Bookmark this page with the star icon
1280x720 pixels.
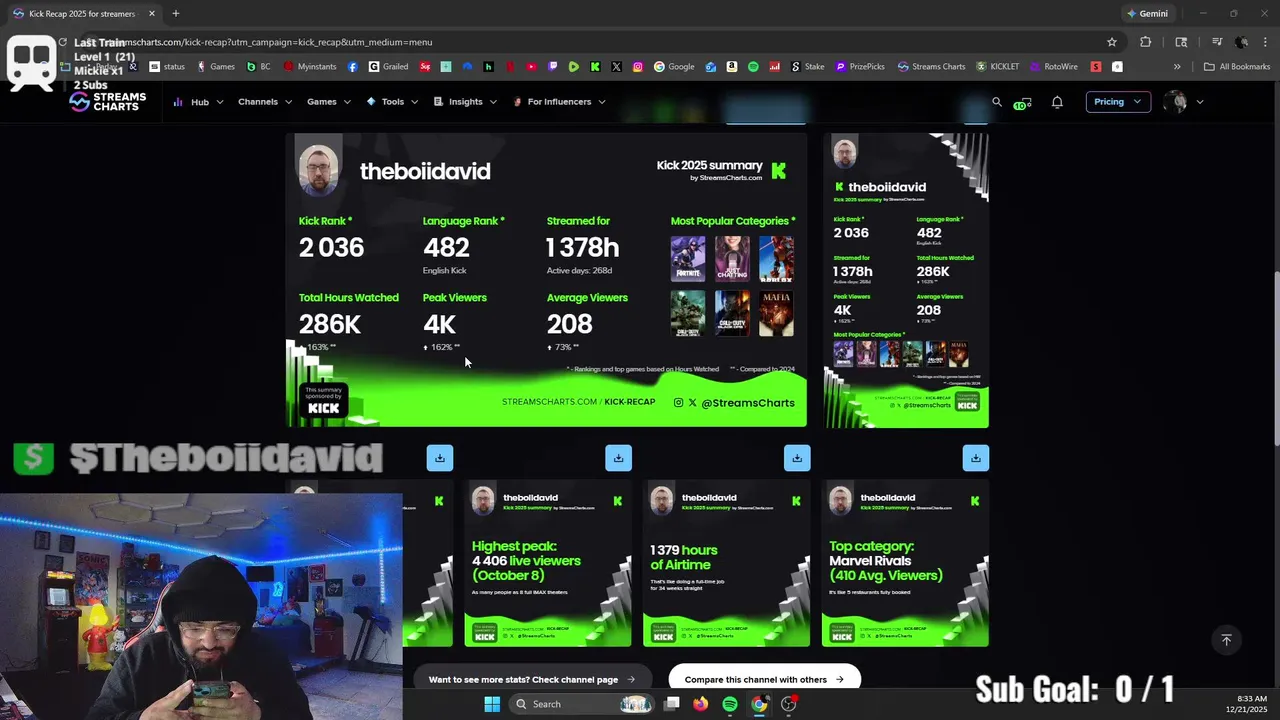(1112, 42)
